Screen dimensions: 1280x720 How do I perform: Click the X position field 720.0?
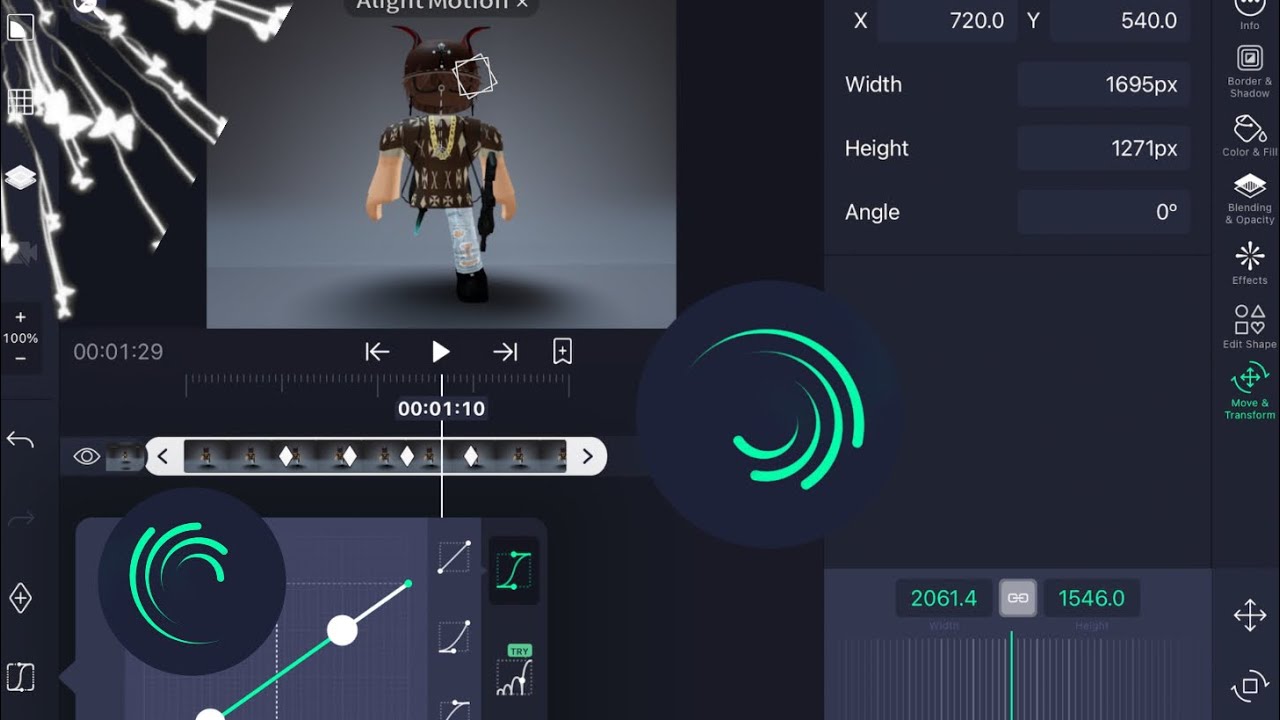coord(947,20)
